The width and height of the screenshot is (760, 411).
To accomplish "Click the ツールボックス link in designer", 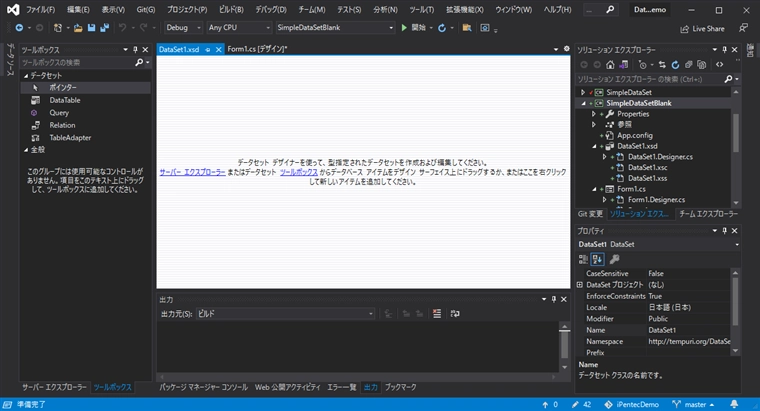I will [x=299, y=172].
